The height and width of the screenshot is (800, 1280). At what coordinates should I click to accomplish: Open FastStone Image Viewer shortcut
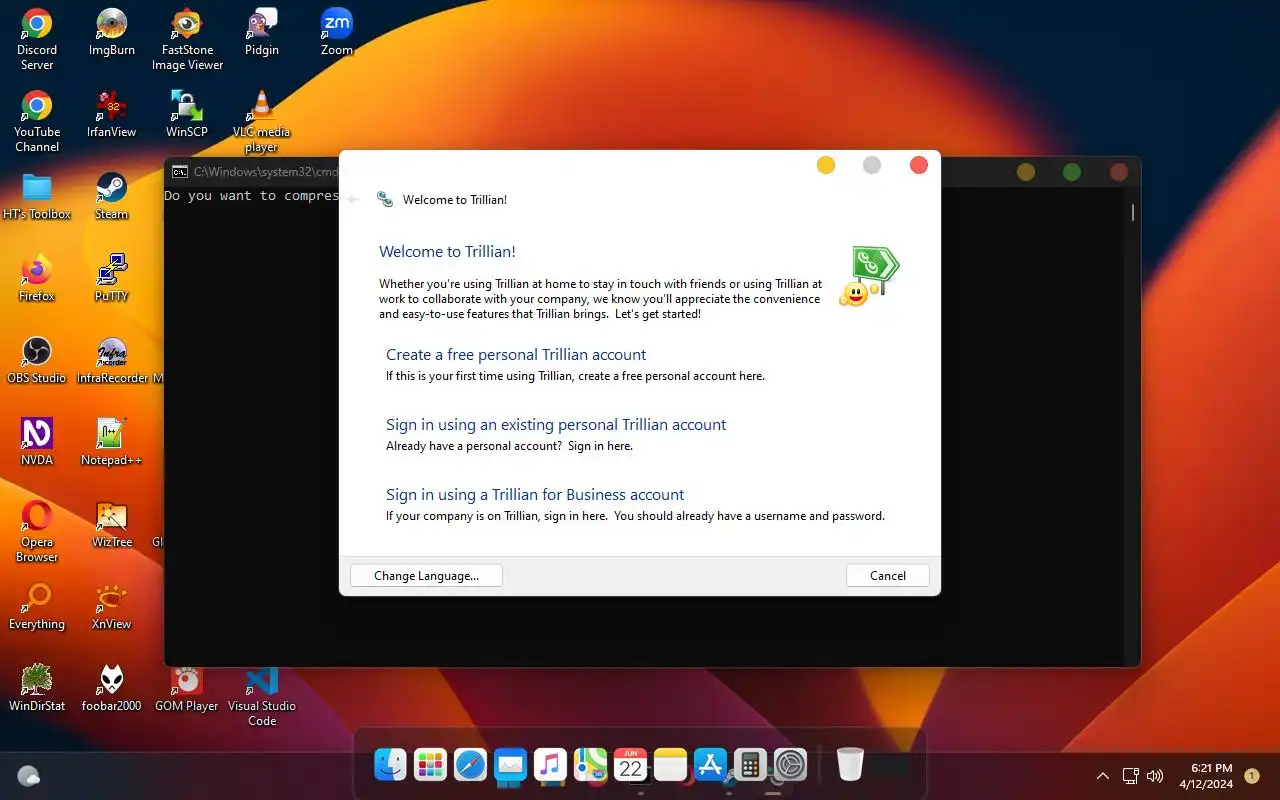(187, 40)
